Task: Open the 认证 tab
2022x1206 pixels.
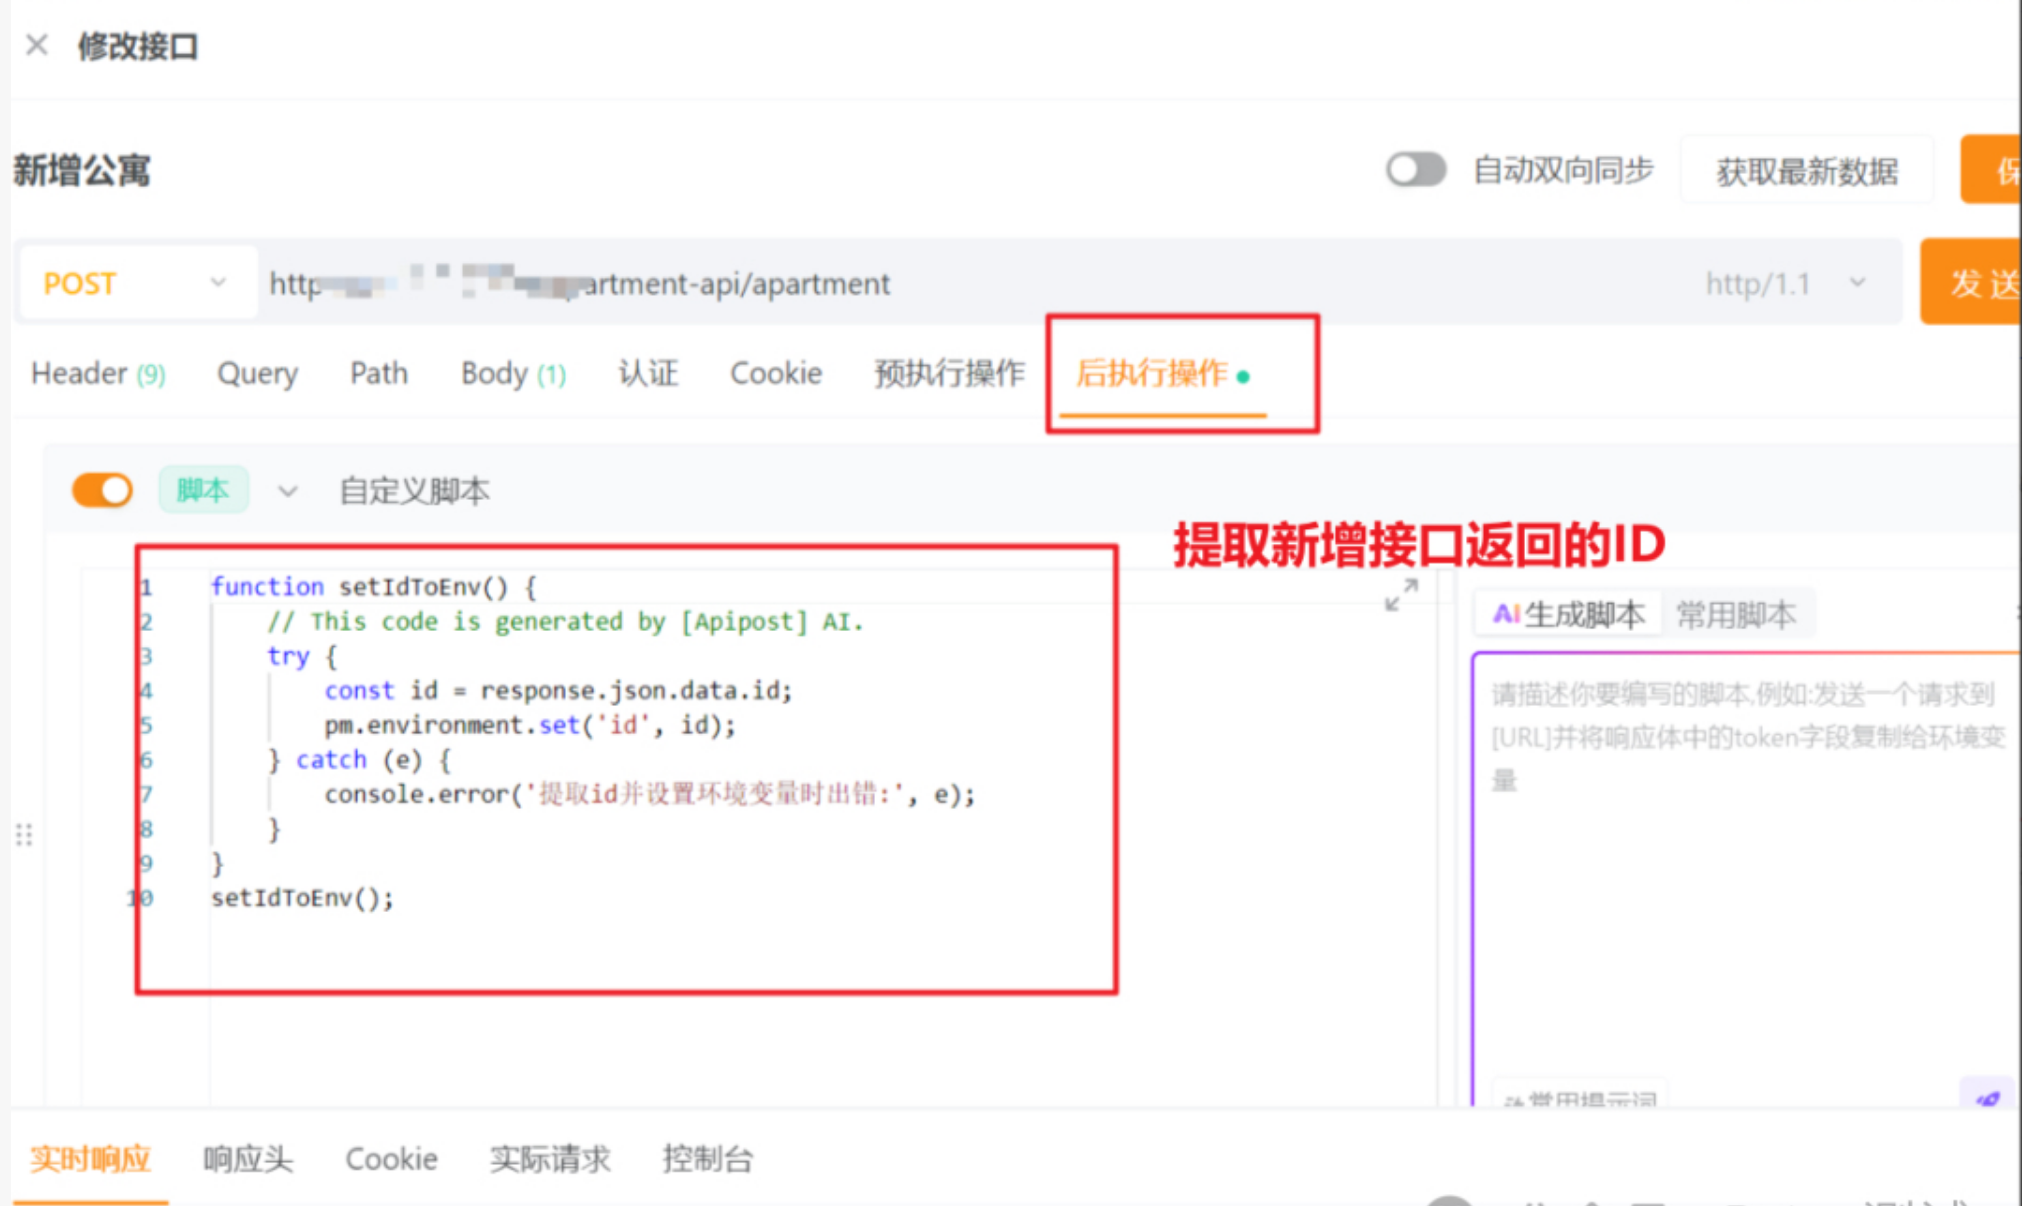Action: [648, 373]
